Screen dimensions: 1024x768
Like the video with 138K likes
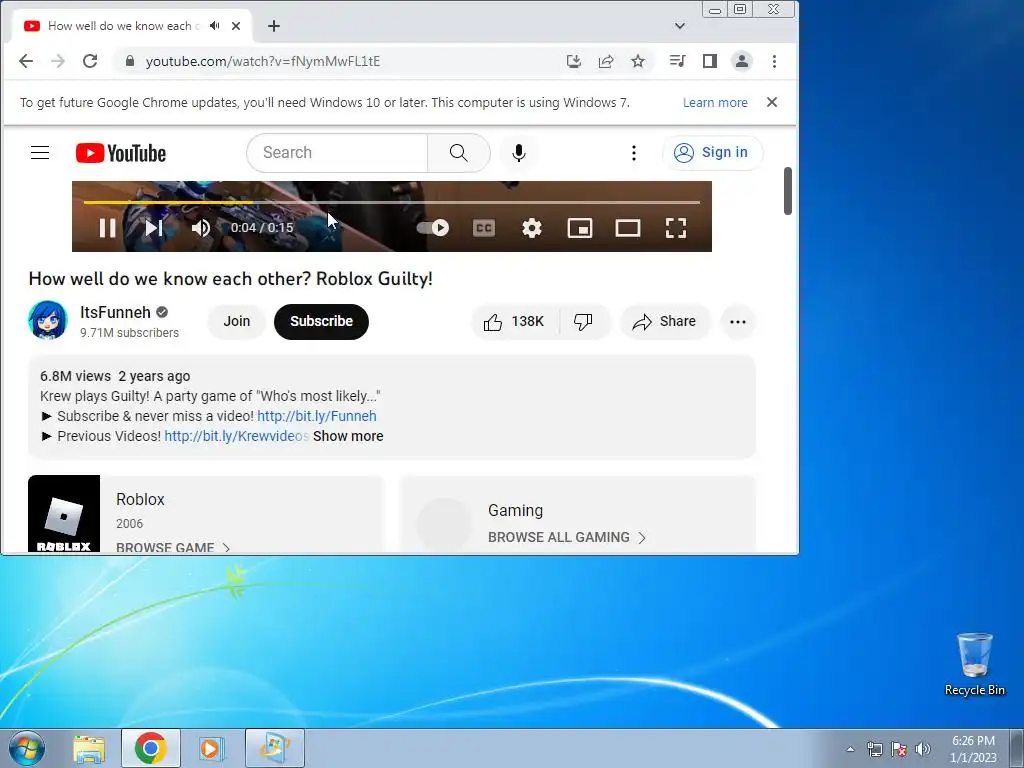pos(515,321)
